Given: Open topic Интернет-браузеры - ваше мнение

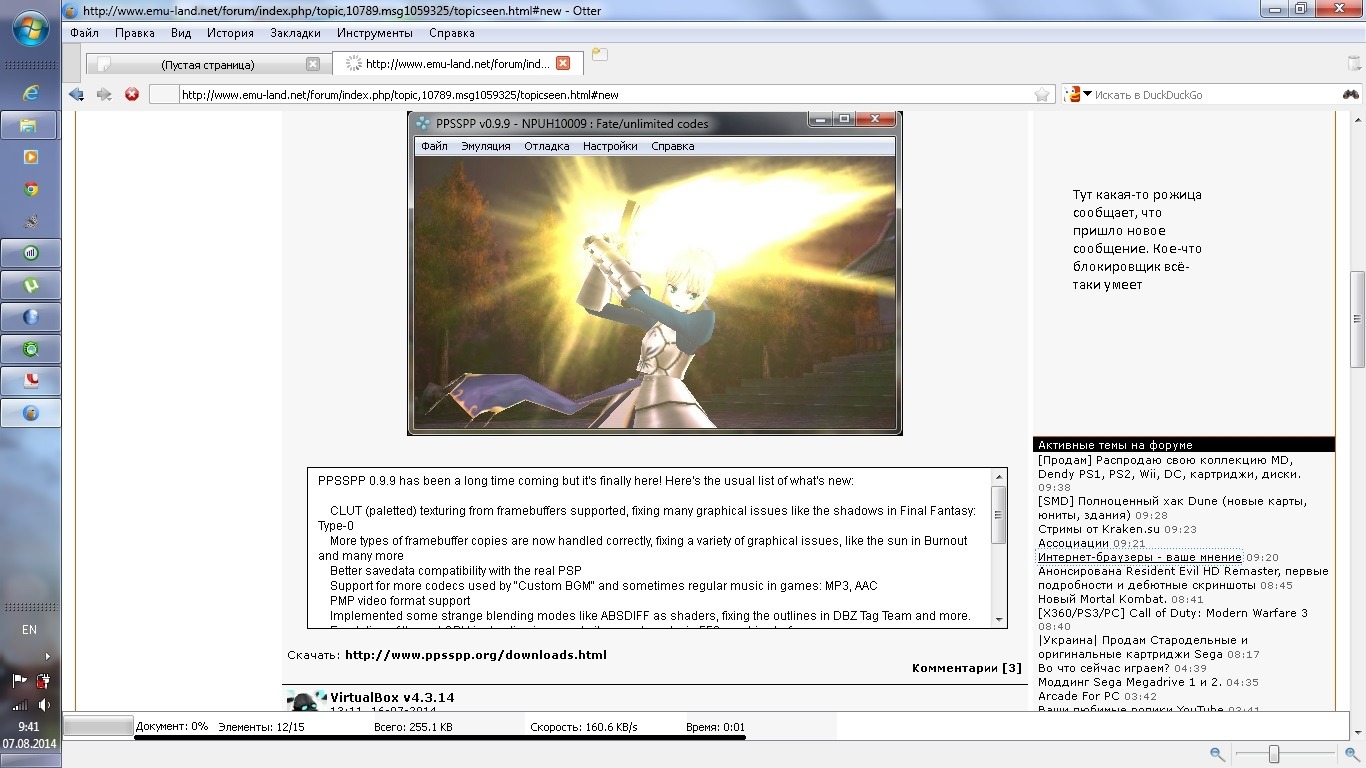Looking at the screenshot, I should pyautogui.click(x=1140, y=557).
